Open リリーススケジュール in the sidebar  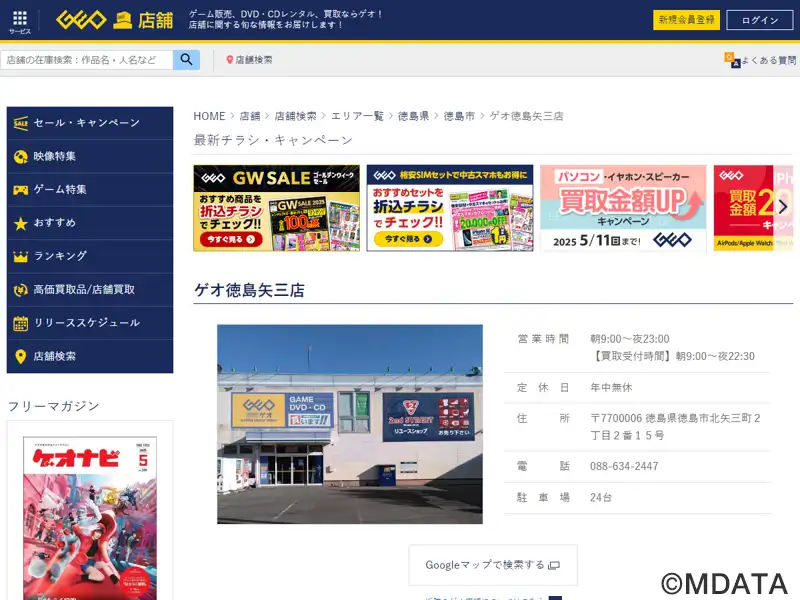tap(90, 323)
